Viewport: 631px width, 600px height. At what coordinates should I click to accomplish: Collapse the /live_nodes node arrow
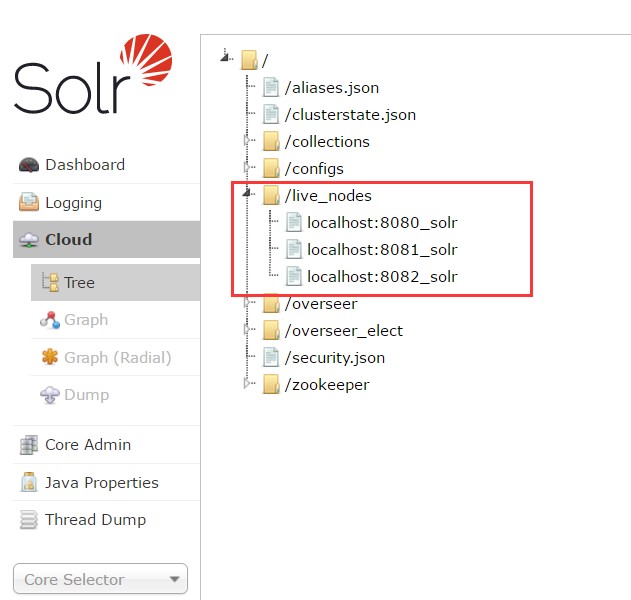point(247,193)
